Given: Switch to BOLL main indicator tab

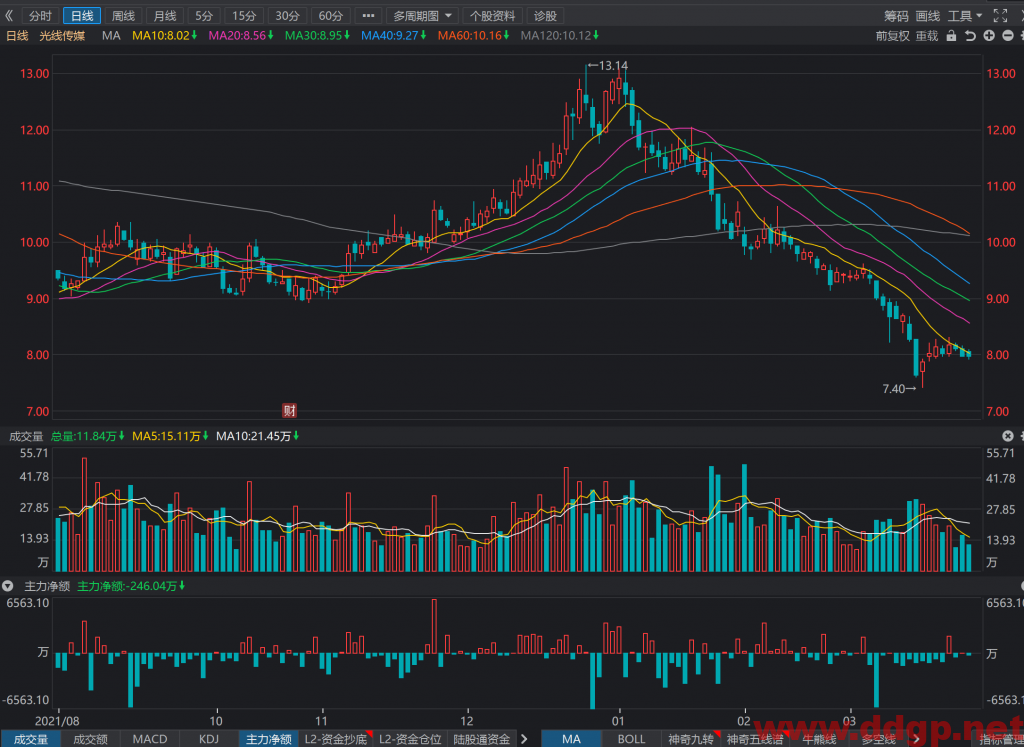Looking at the screenshot, I should (x=631, y=739).
